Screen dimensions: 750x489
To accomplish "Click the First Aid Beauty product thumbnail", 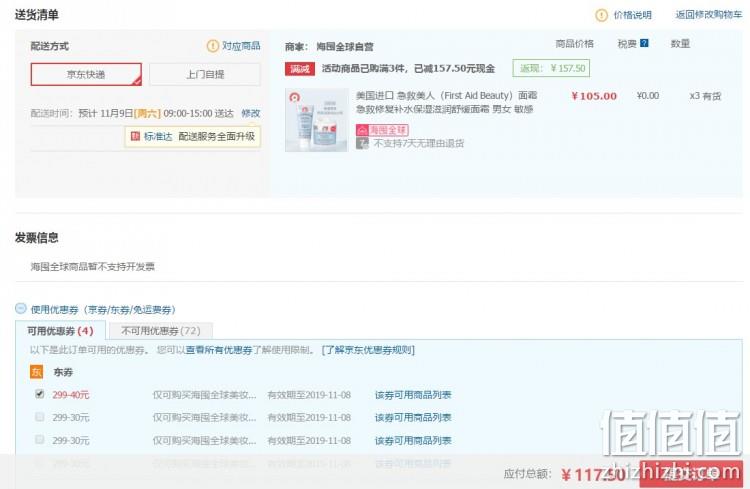I will click(x=317, y=120).
